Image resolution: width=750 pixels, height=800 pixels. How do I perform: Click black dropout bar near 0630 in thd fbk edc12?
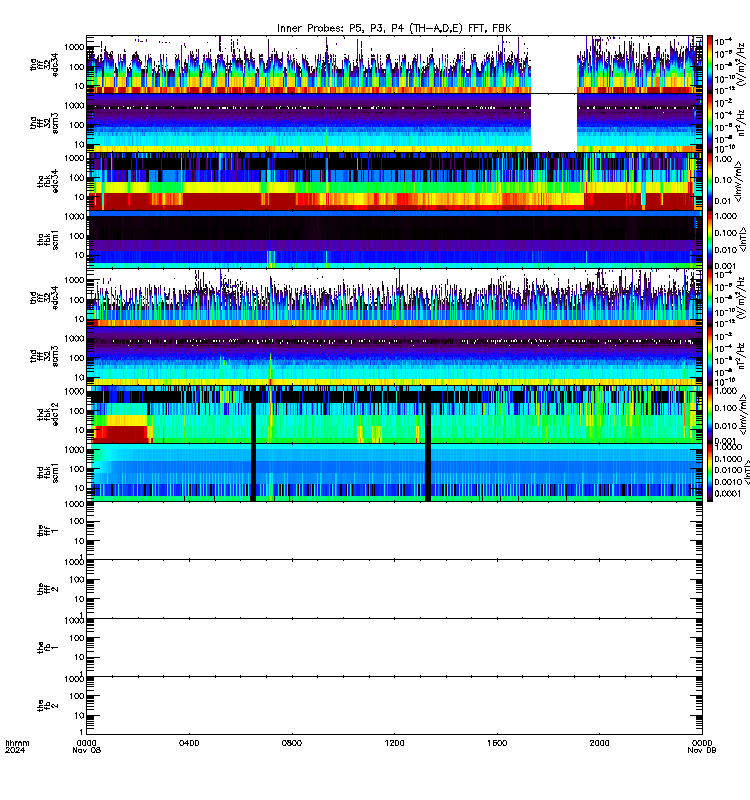click(253, 414)
